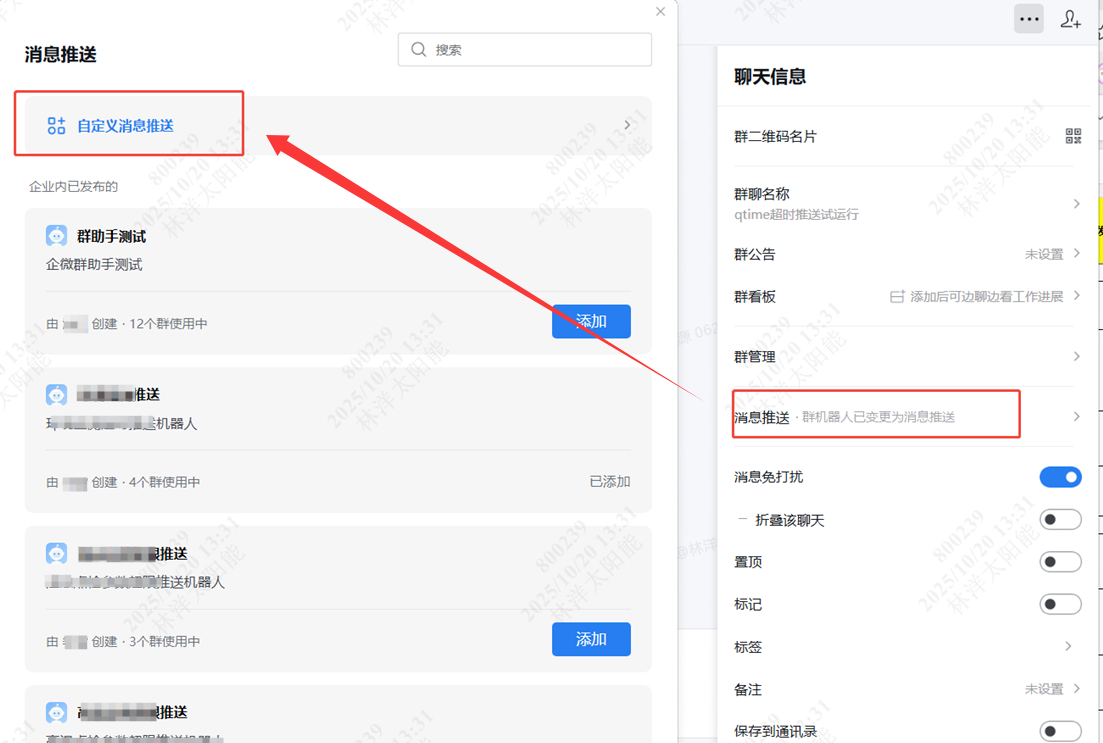Turn off 消息免打扰 switch
This screenshot has width=1103, height=743.
tap(1060, 477)
